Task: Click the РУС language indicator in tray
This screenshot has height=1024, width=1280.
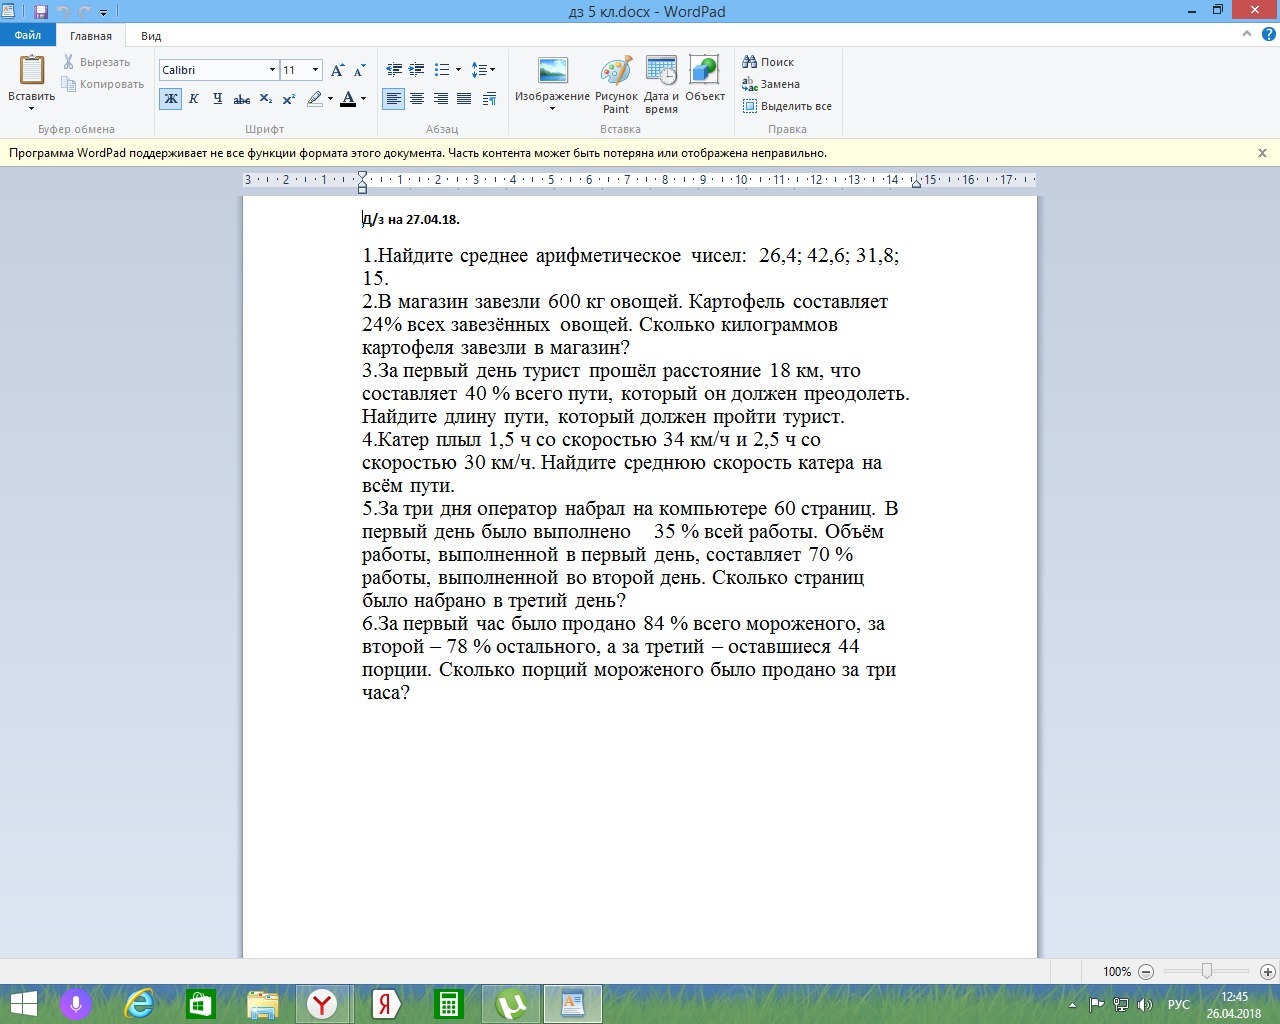Action: pos(1179,1004)
